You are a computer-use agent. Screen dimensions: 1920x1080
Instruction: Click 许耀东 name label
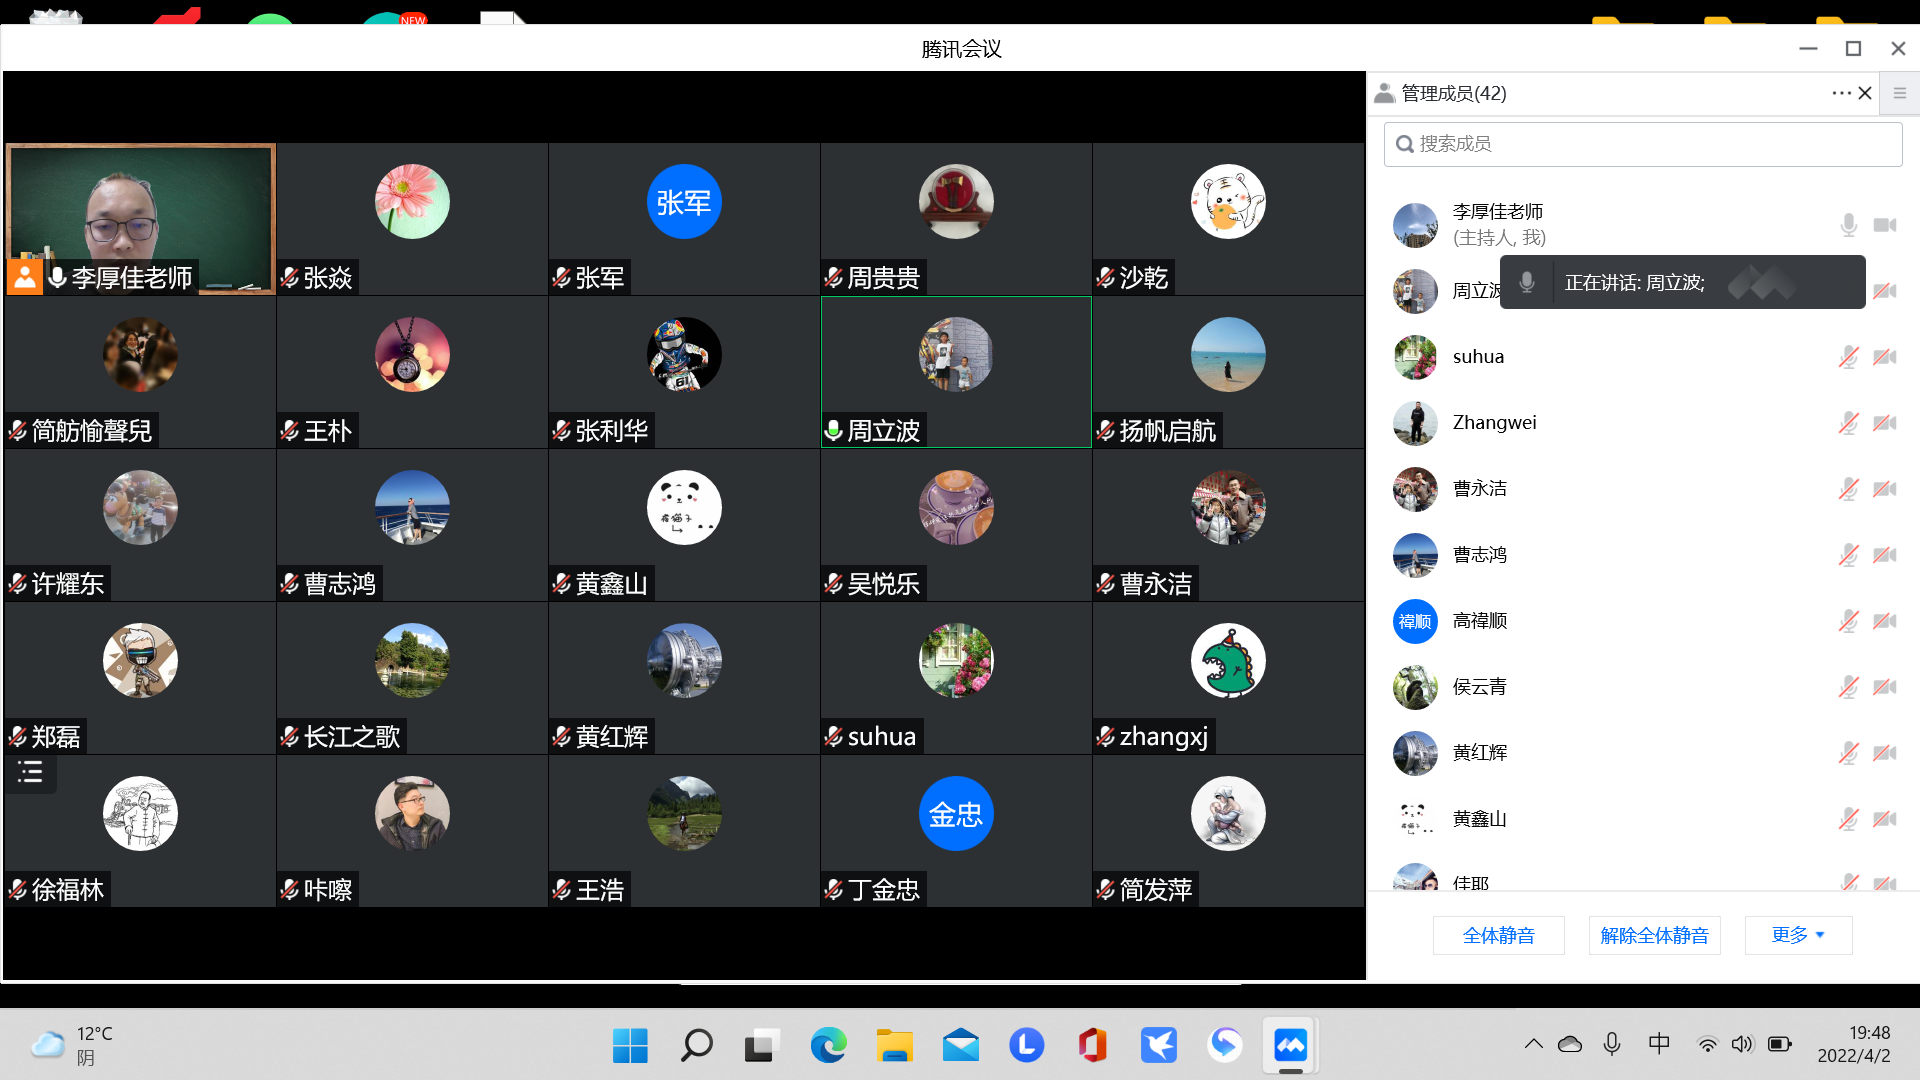(x=68, y=584)
